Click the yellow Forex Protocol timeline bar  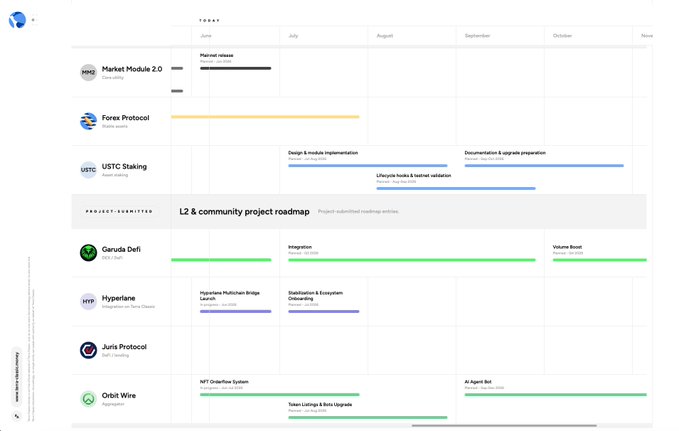265,117
